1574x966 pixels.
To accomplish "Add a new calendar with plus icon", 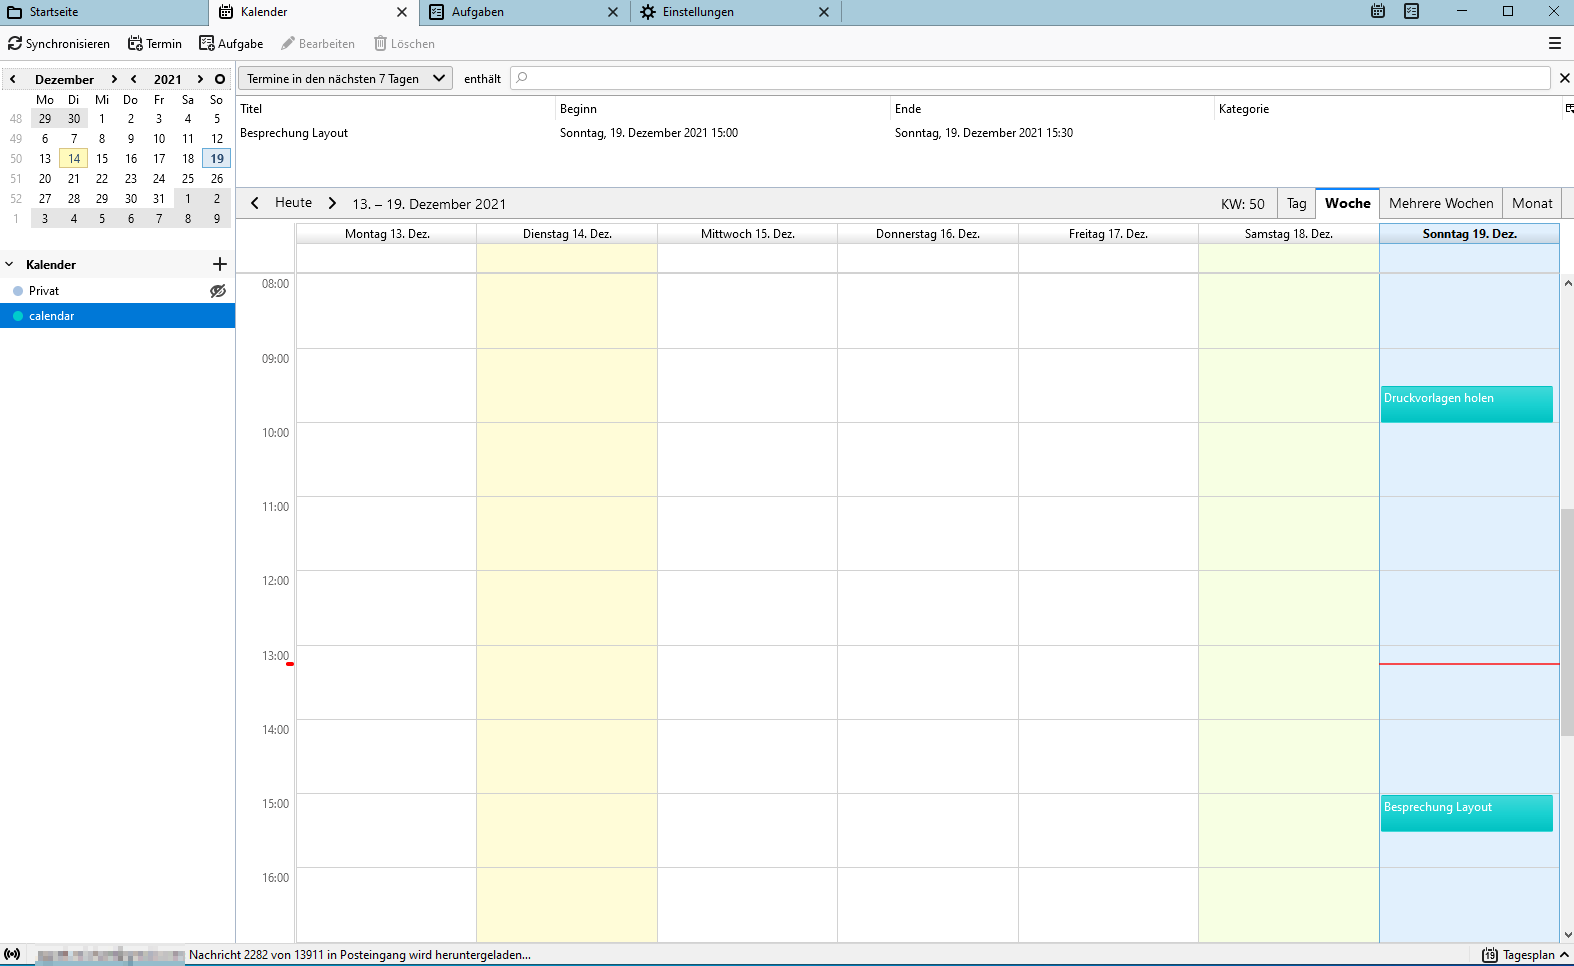I will pos(220,264).
